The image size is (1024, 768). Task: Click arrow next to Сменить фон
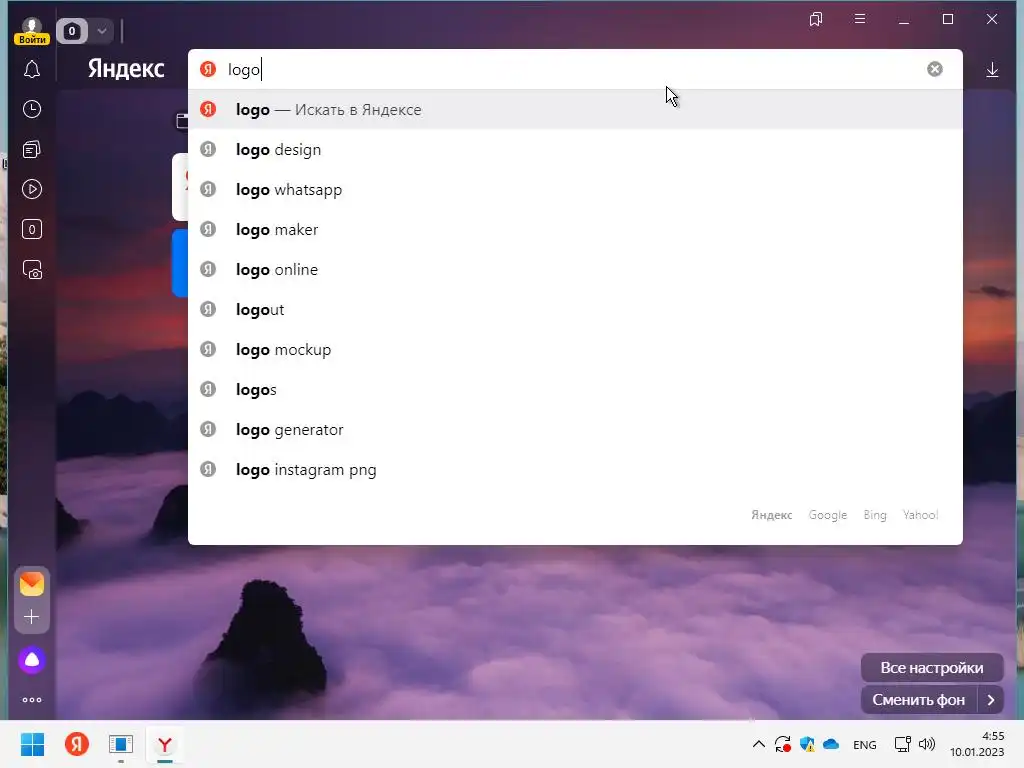991,699
